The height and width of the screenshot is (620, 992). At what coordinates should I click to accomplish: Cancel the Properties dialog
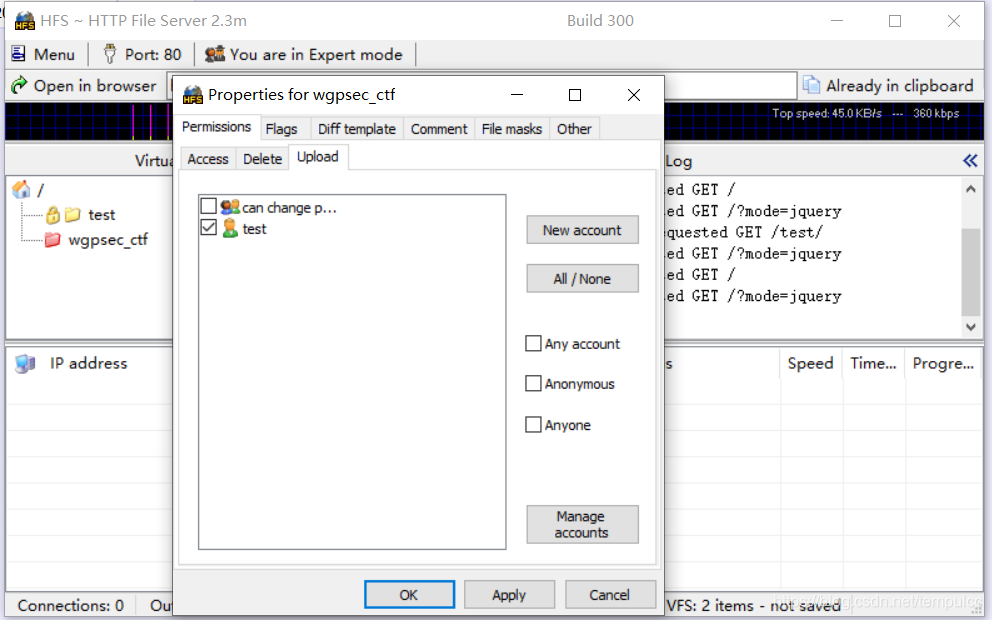pos(610,595)
